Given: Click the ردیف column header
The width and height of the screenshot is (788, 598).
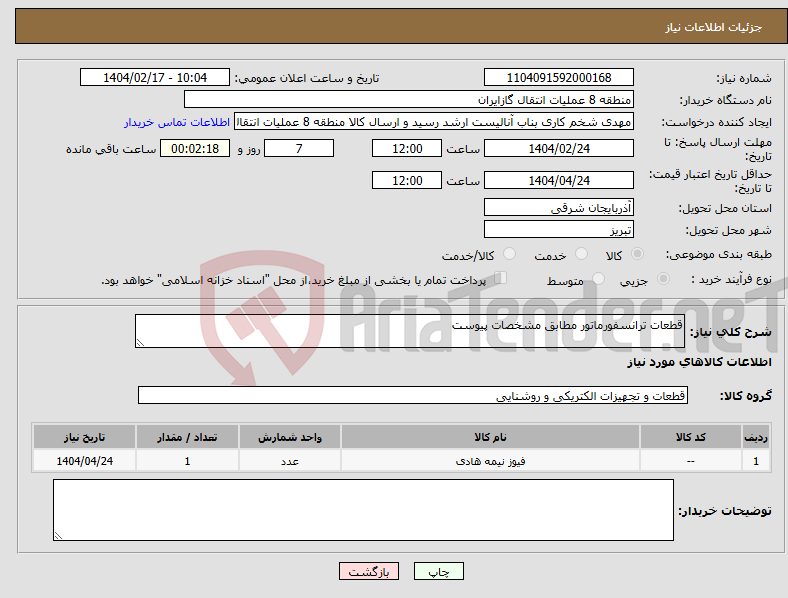Looking at the screenshot, I should pos(756,437).
